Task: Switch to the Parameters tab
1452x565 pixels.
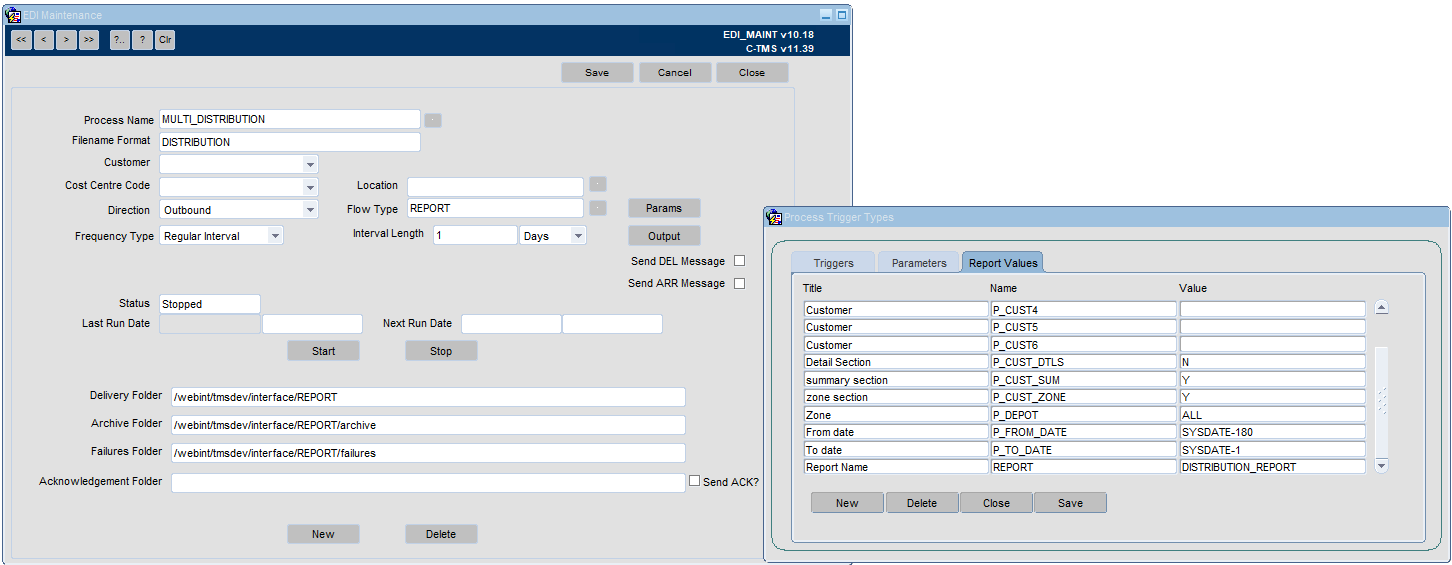Action: (919, 263)
